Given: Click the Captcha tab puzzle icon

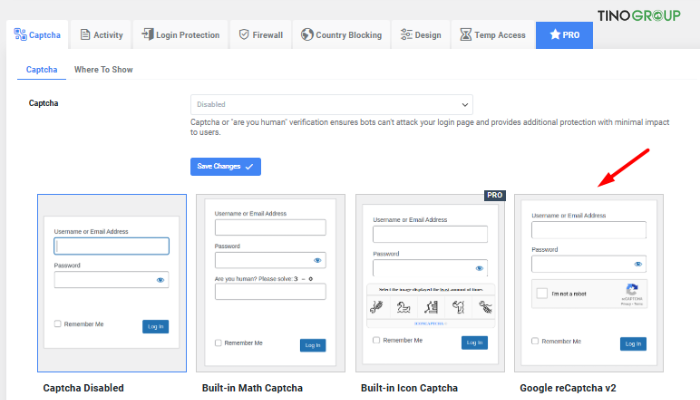Looking at the screenshot, I should tap(20, 34).
